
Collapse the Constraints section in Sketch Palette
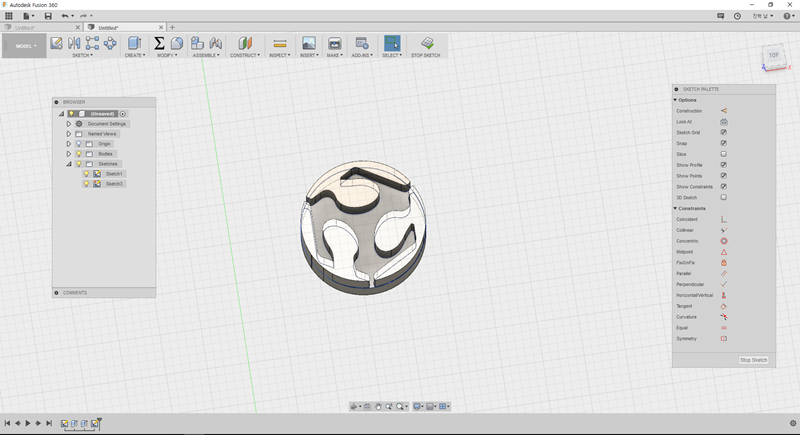click(676, 209)
